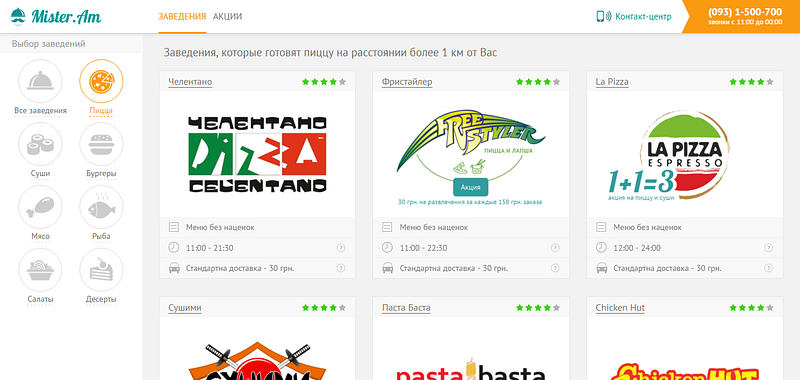The height and width of the screenshot is (380, 800).
Task: Click menu icon in Челентано card
Action: (x=173, y=227)
